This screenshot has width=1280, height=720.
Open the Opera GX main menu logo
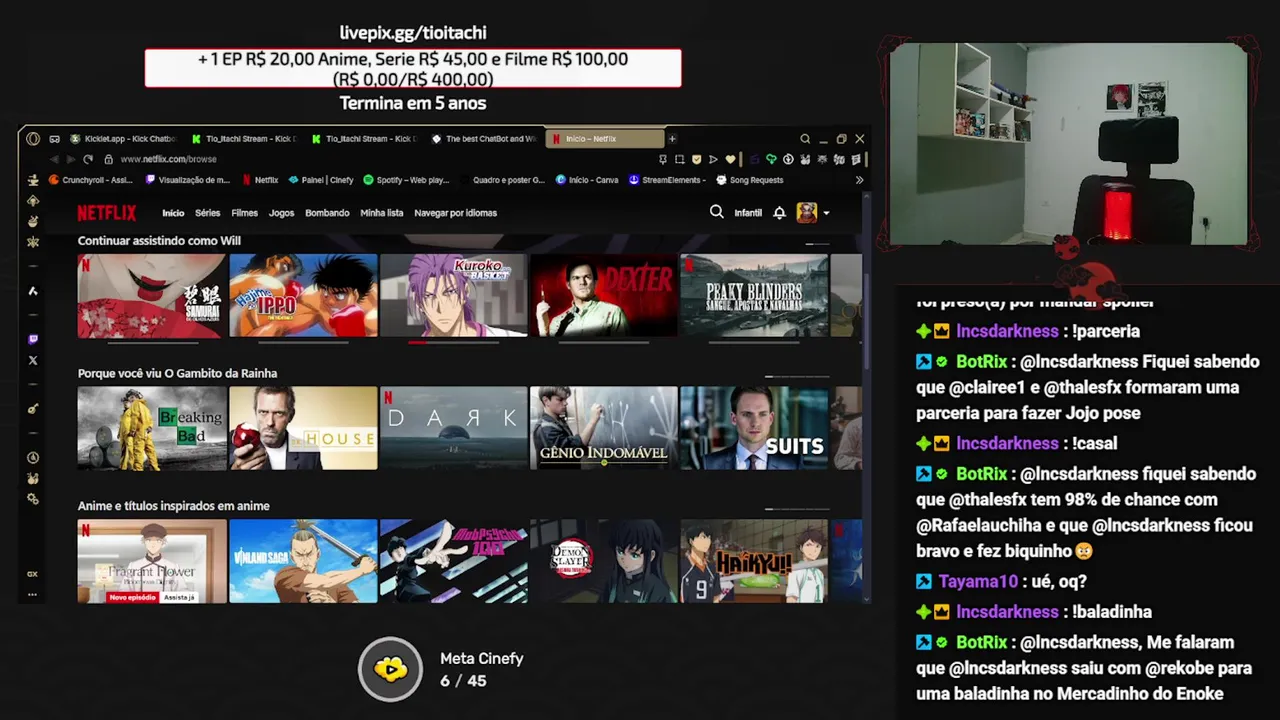[x=33, y=139]
